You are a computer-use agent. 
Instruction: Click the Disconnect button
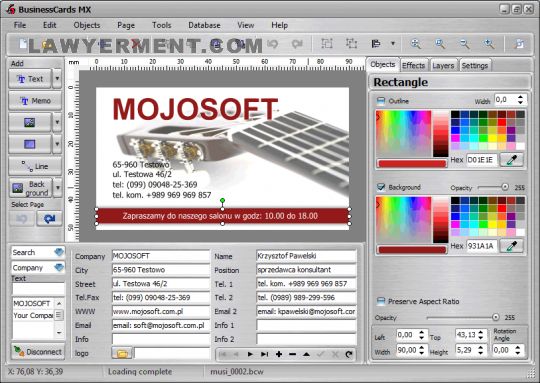pos(38,352)
